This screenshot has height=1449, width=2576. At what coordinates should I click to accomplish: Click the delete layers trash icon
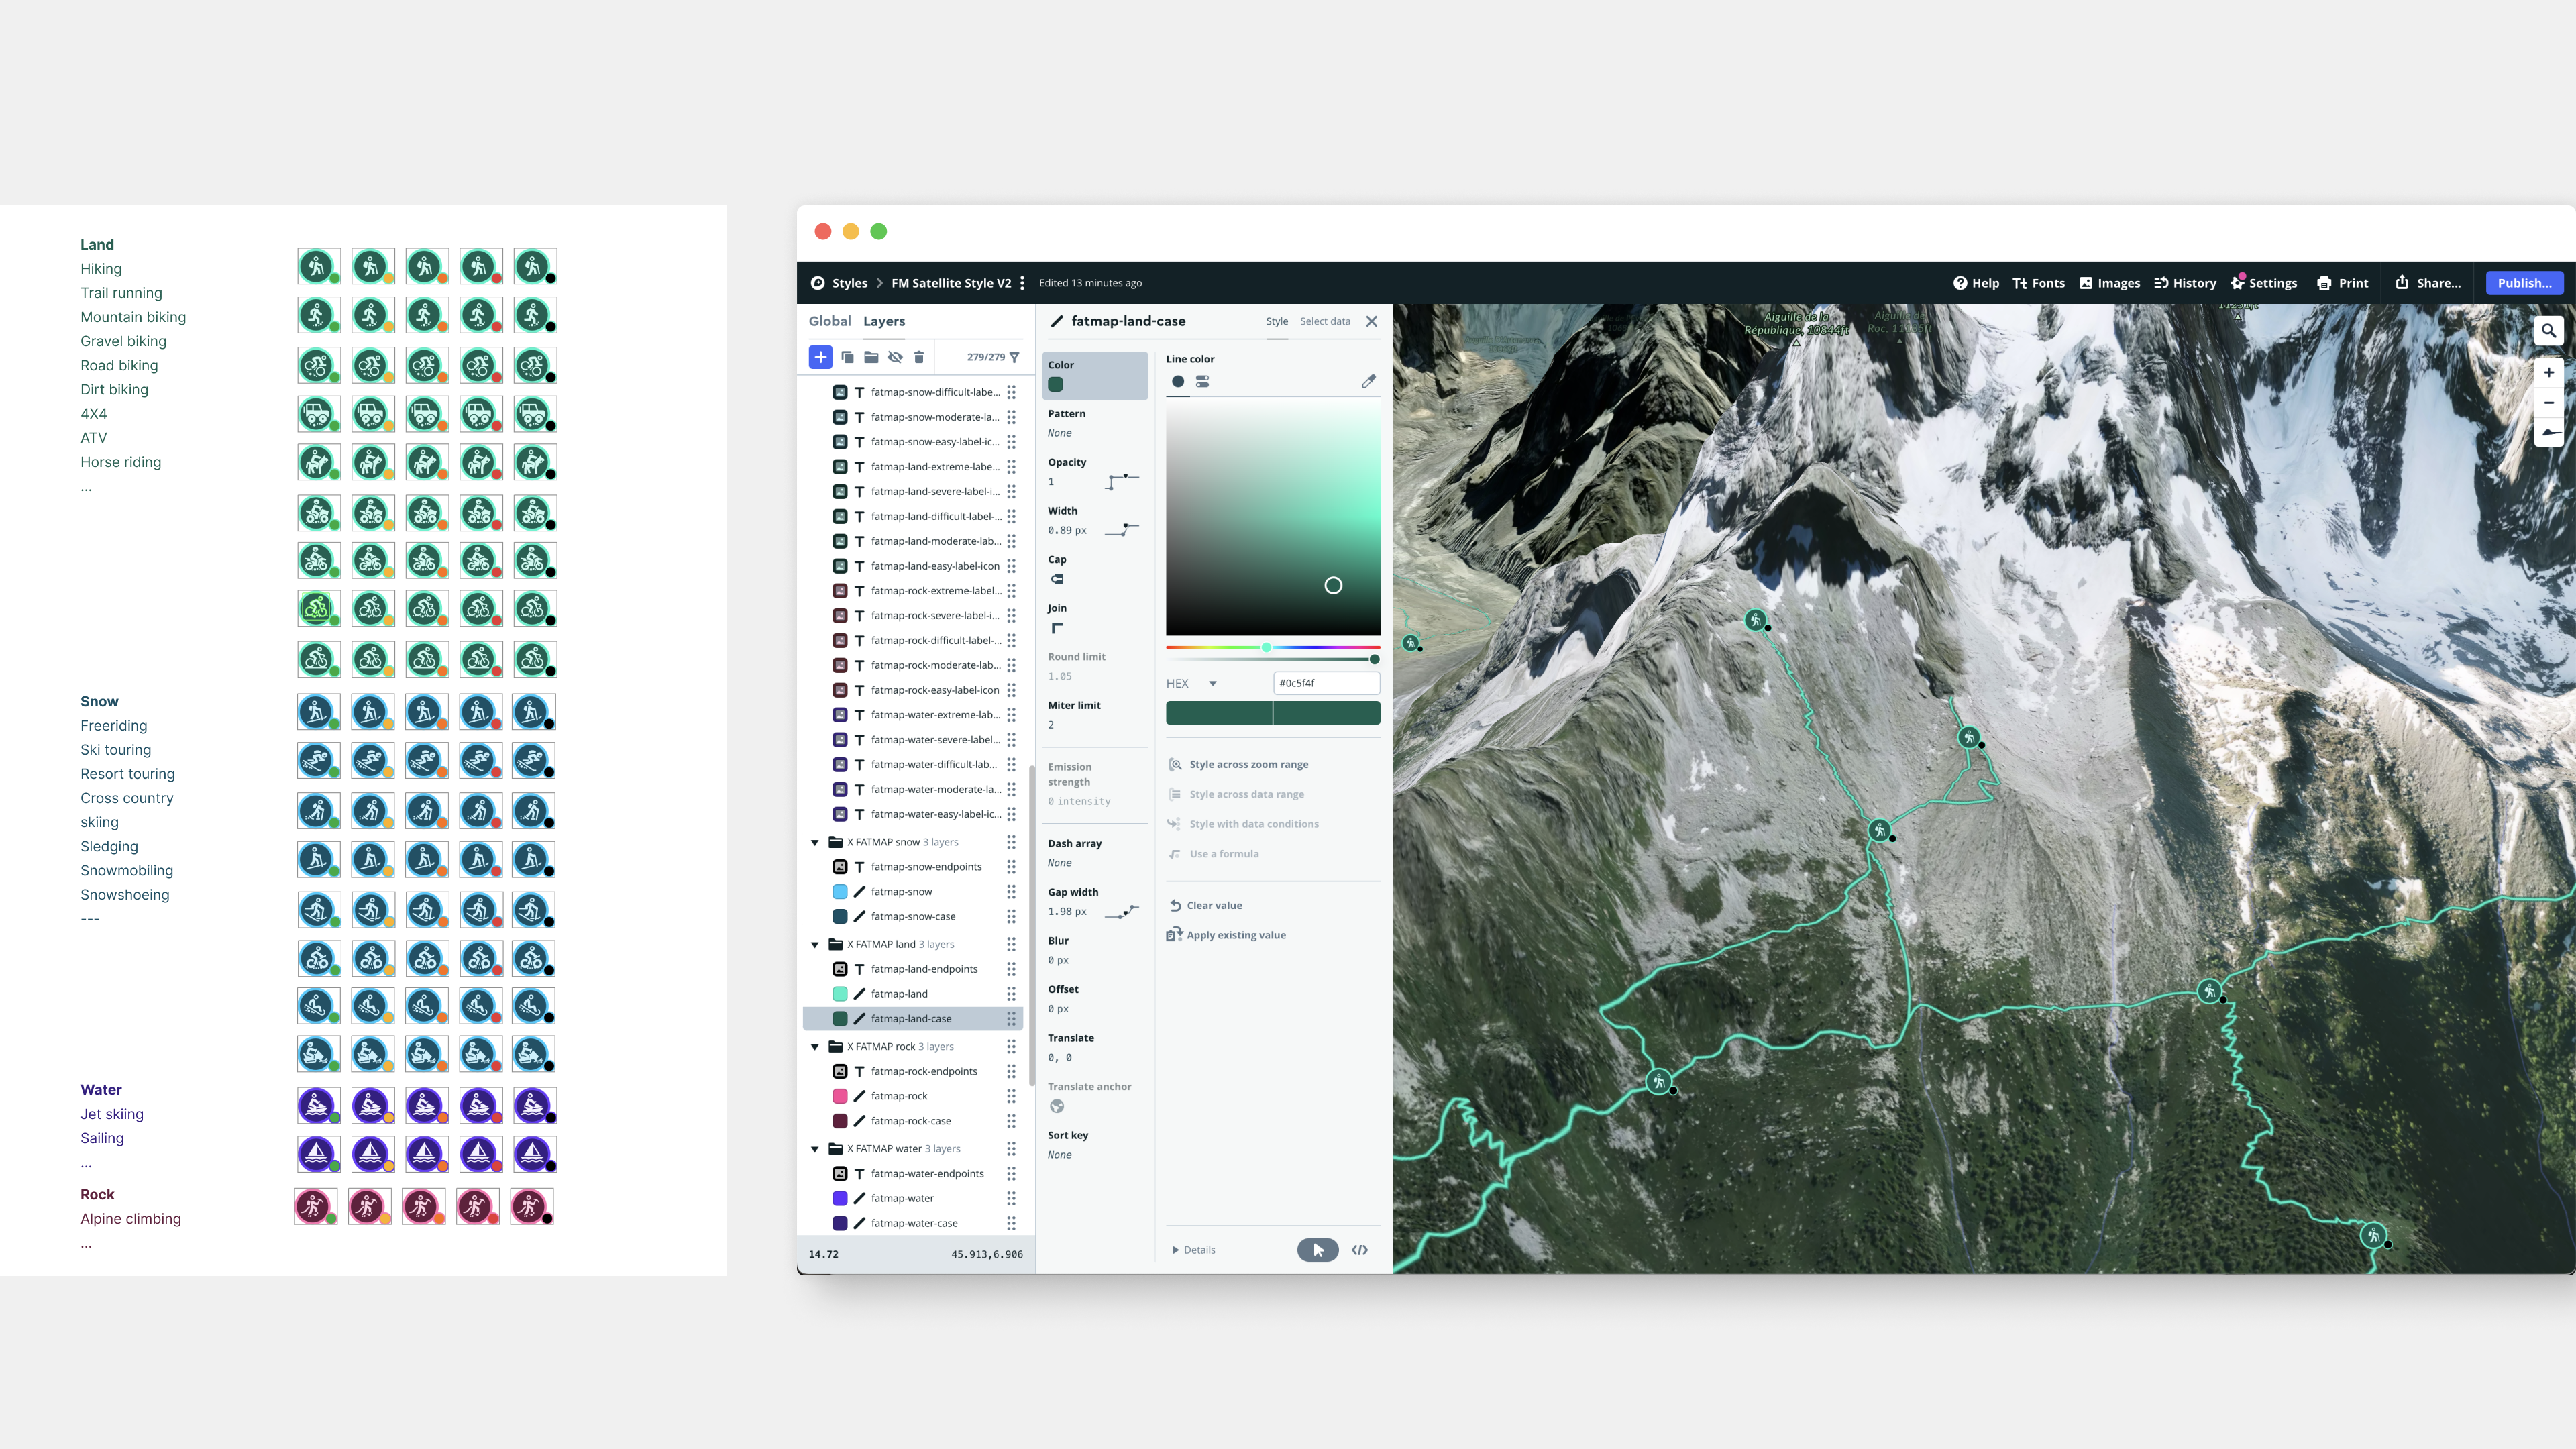coord(919,357)
